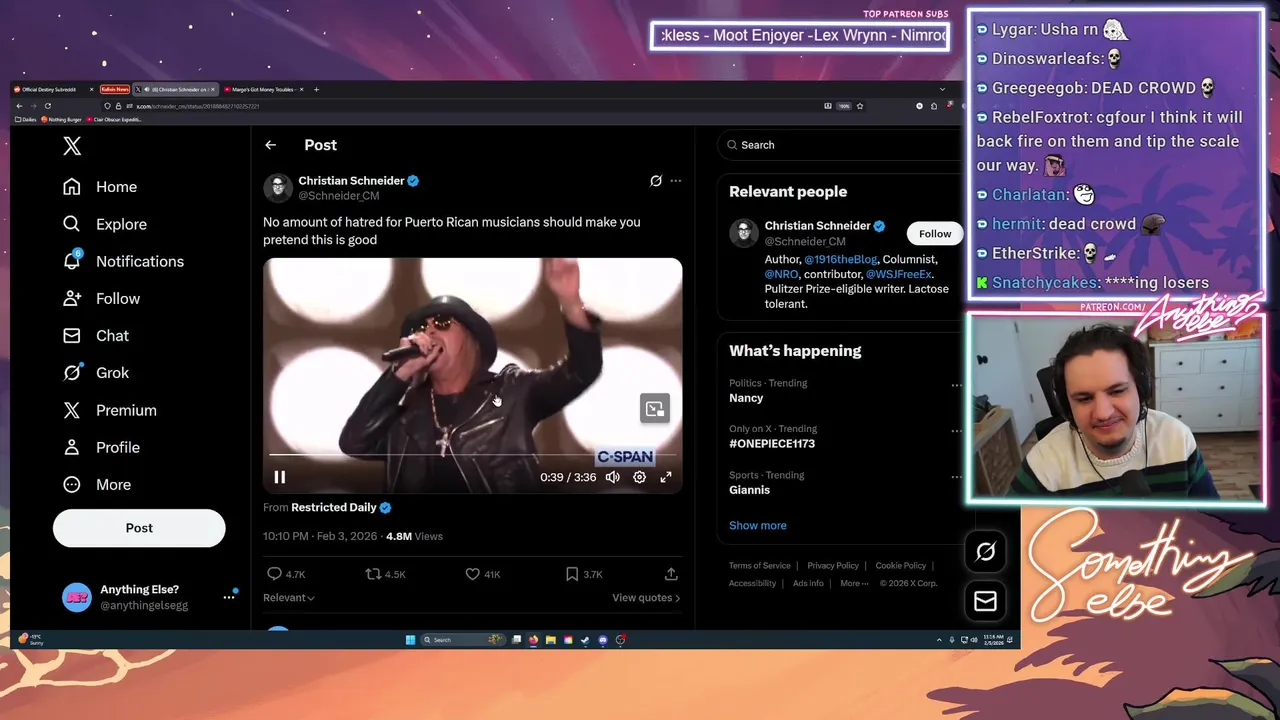The height and width of the screenshot is (720, 1280).
Task: Open a new browser tab
Action: 316,89
